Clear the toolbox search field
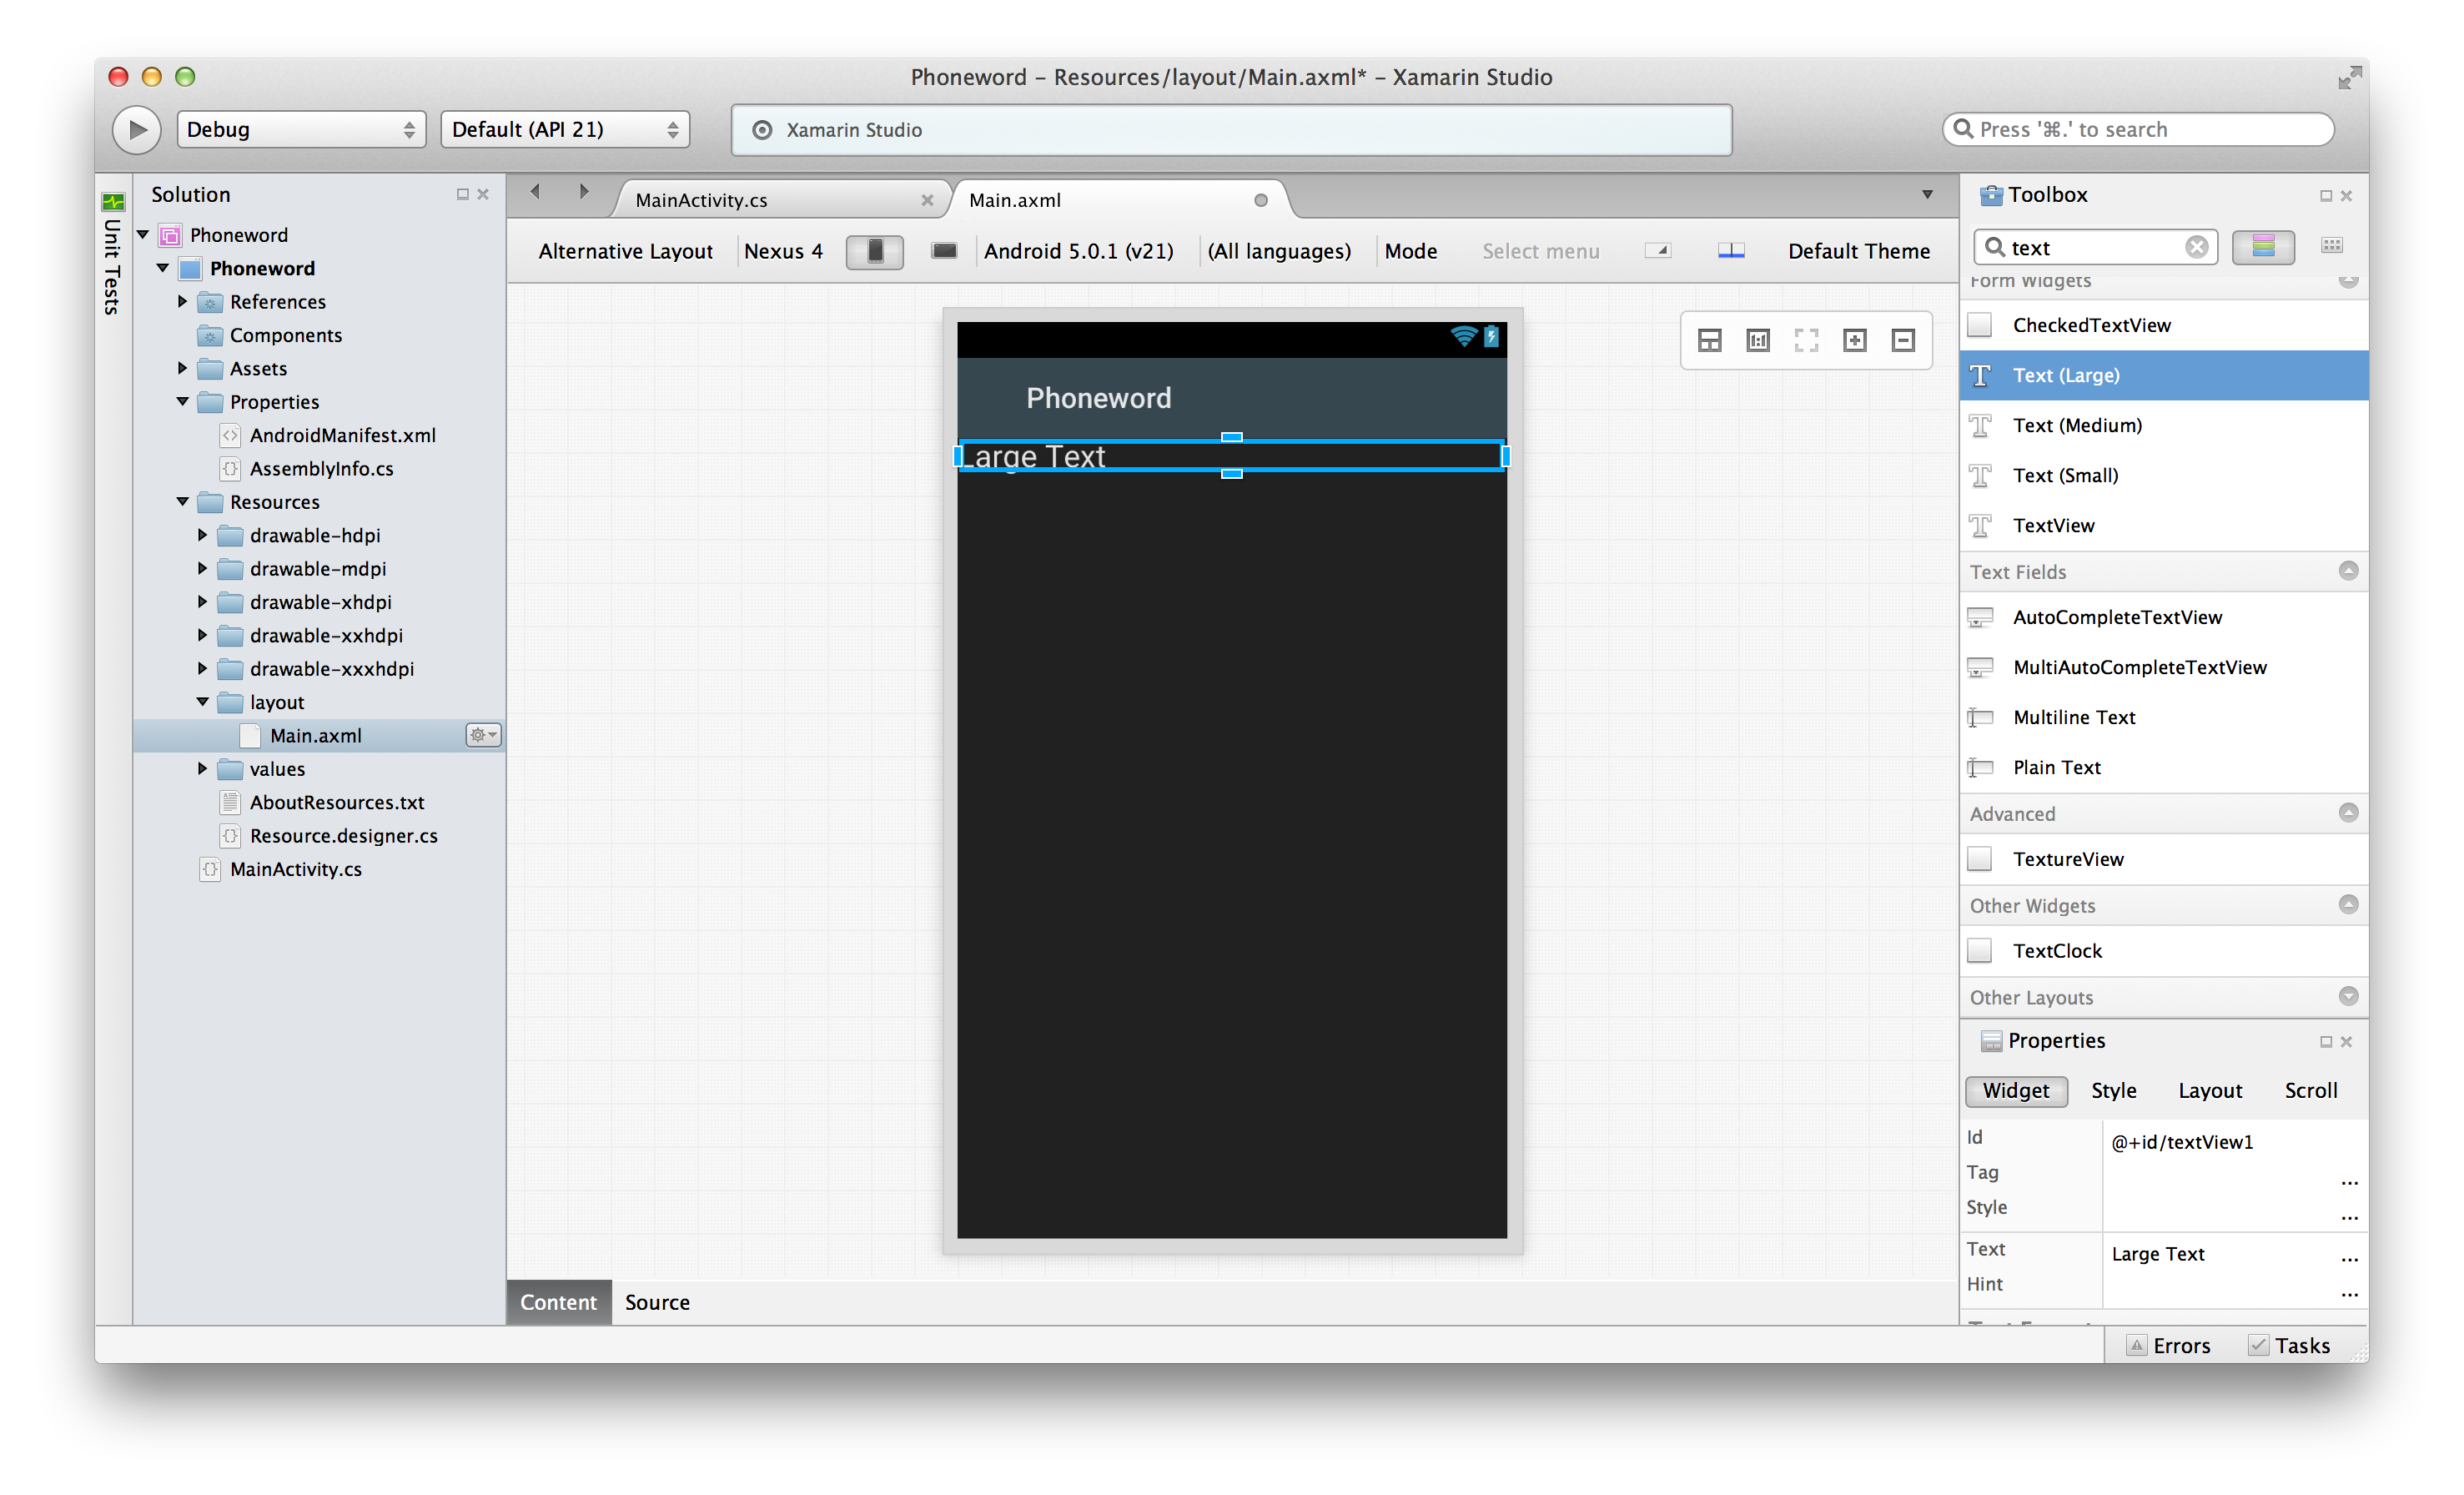The image size is (2464, 1495). point(2196,247)
